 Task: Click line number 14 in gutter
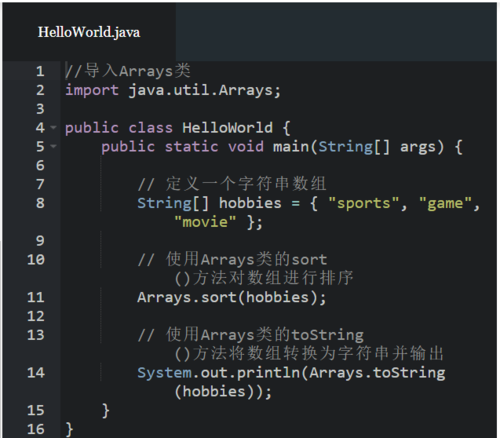point(36,373)
